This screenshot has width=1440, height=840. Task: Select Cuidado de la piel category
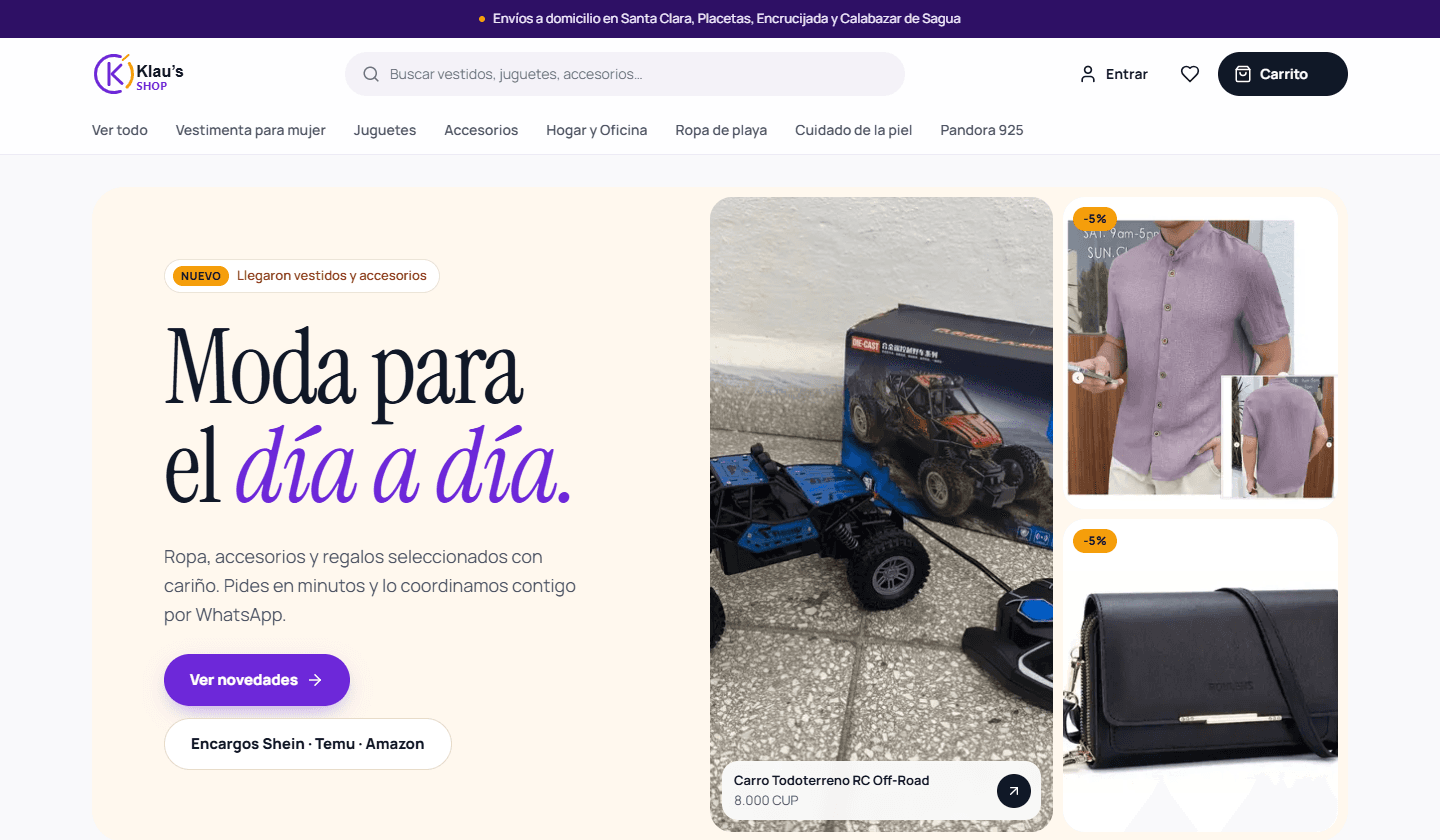click(854, 130)
